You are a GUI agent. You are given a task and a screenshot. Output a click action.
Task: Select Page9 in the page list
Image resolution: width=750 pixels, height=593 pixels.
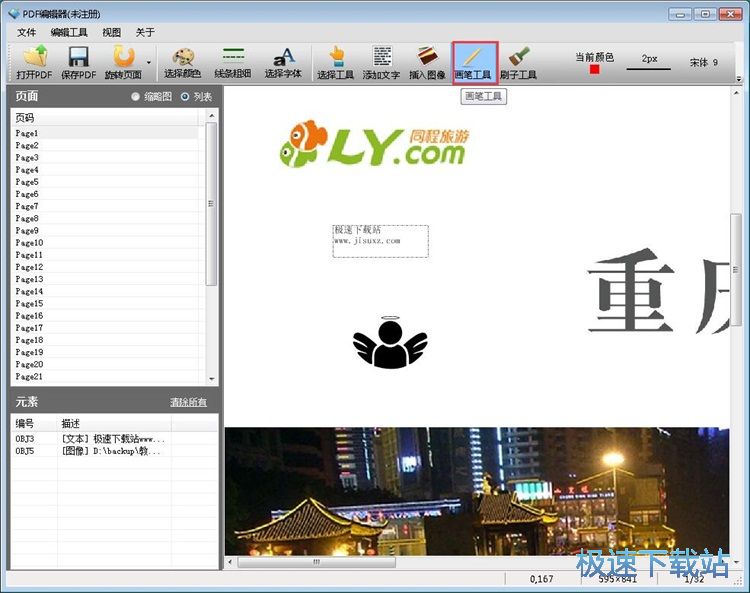pyautogui.click(x=105, y=231)
